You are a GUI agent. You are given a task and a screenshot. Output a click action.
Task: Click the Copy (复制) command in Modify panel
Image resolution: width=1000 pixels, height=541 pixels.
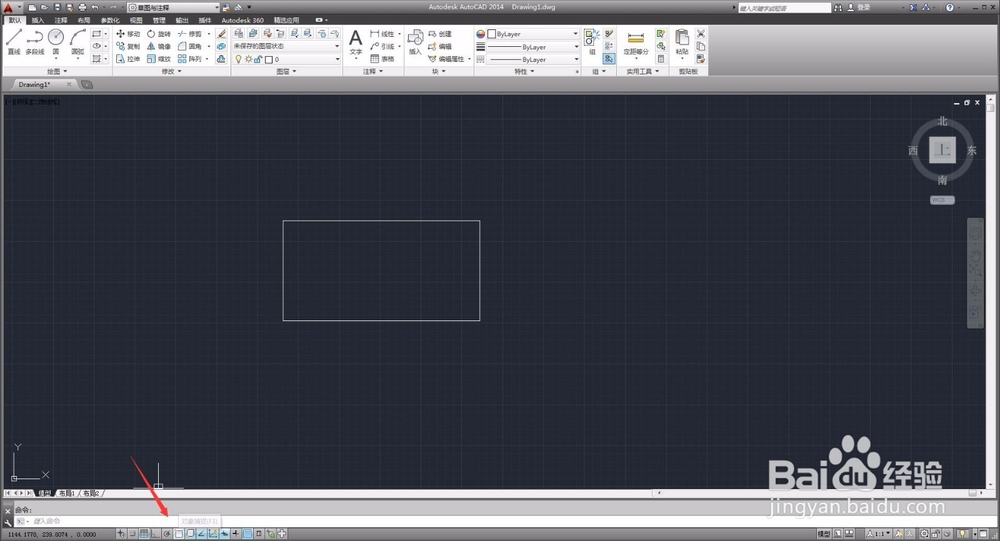(128, 47)
